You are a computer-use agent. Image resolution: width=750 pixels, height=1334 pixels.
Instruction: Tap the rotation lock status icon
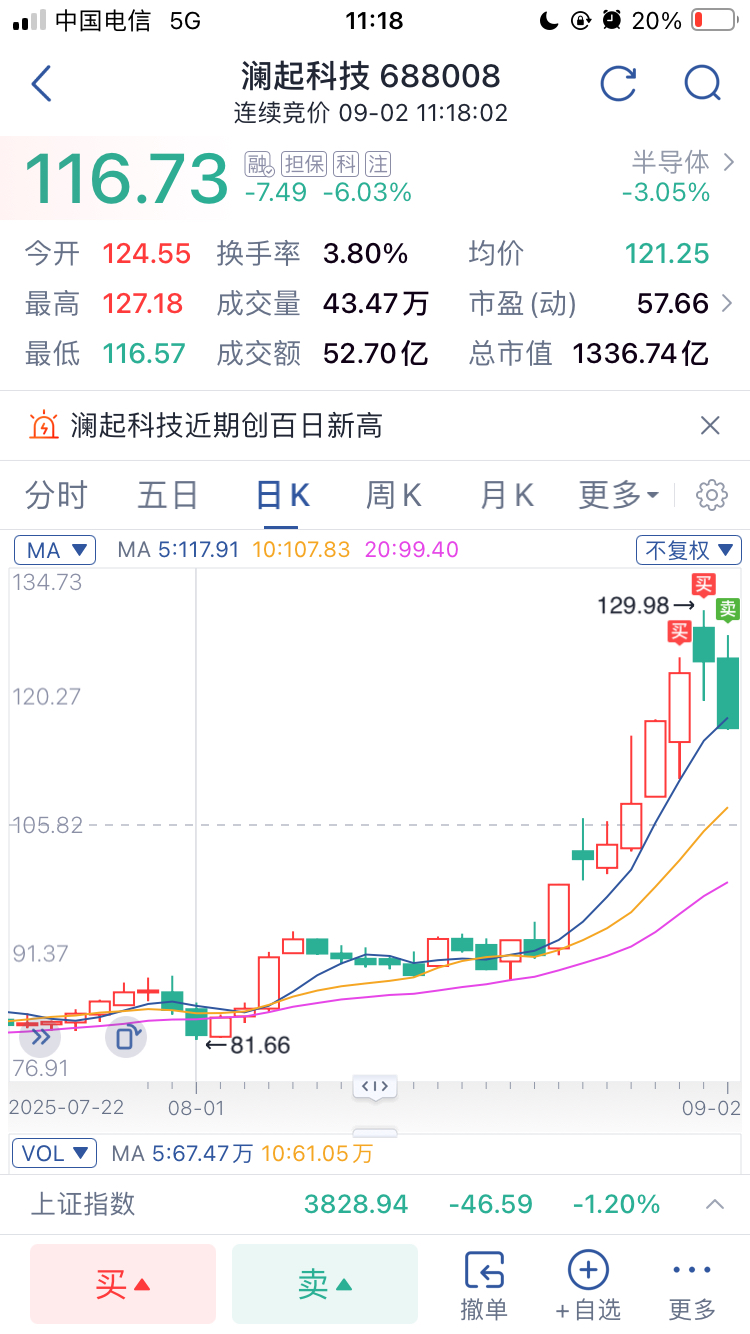[x=580, y=20]
